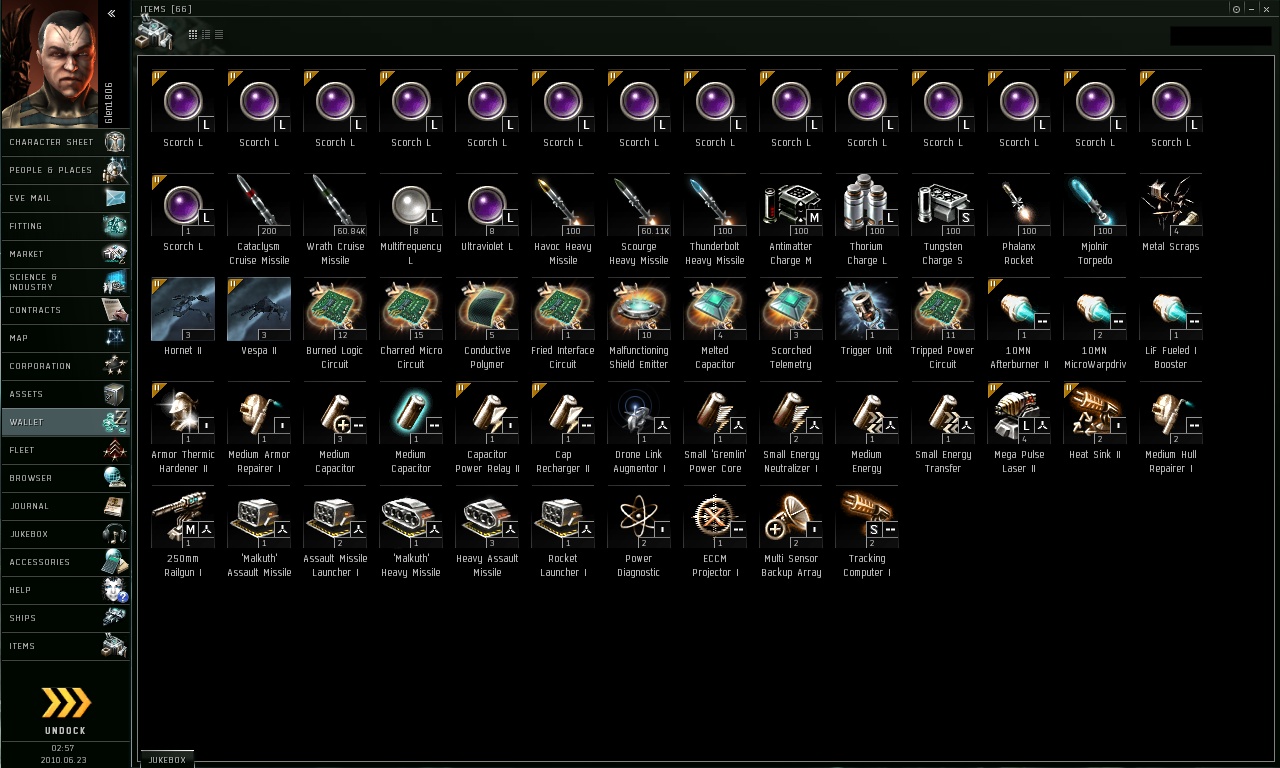Select the Mjolnir Torpedo stack
Image resolution: width=1280 pixels, height=768 pixels.
pyautogui.click(x=1095, y=220)
